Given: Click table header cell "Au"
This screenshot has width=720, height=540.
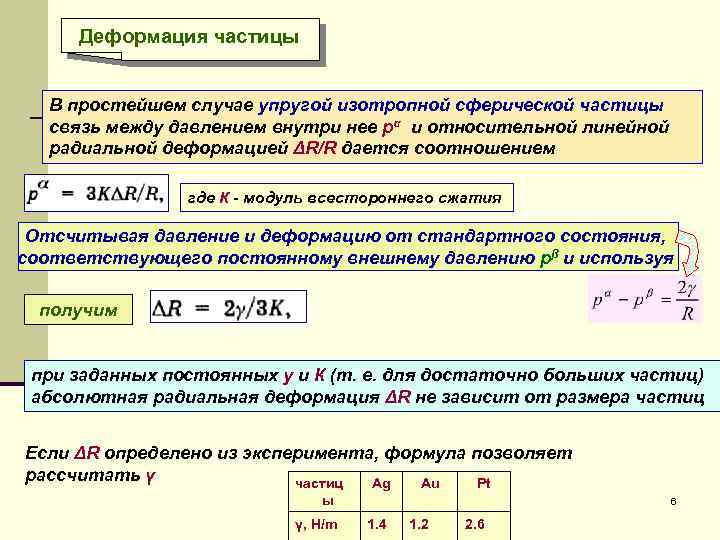Looking at the screenshot, I should tap(430, 491).
